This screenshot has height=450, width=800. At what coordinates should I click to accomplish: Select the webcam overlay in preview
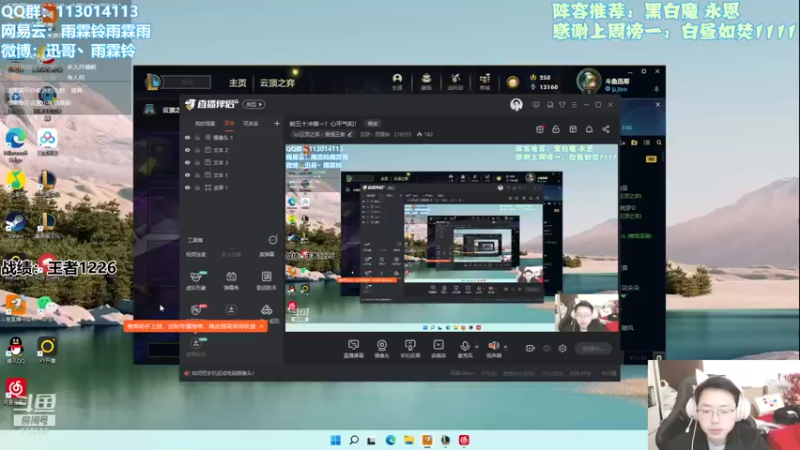587,312
